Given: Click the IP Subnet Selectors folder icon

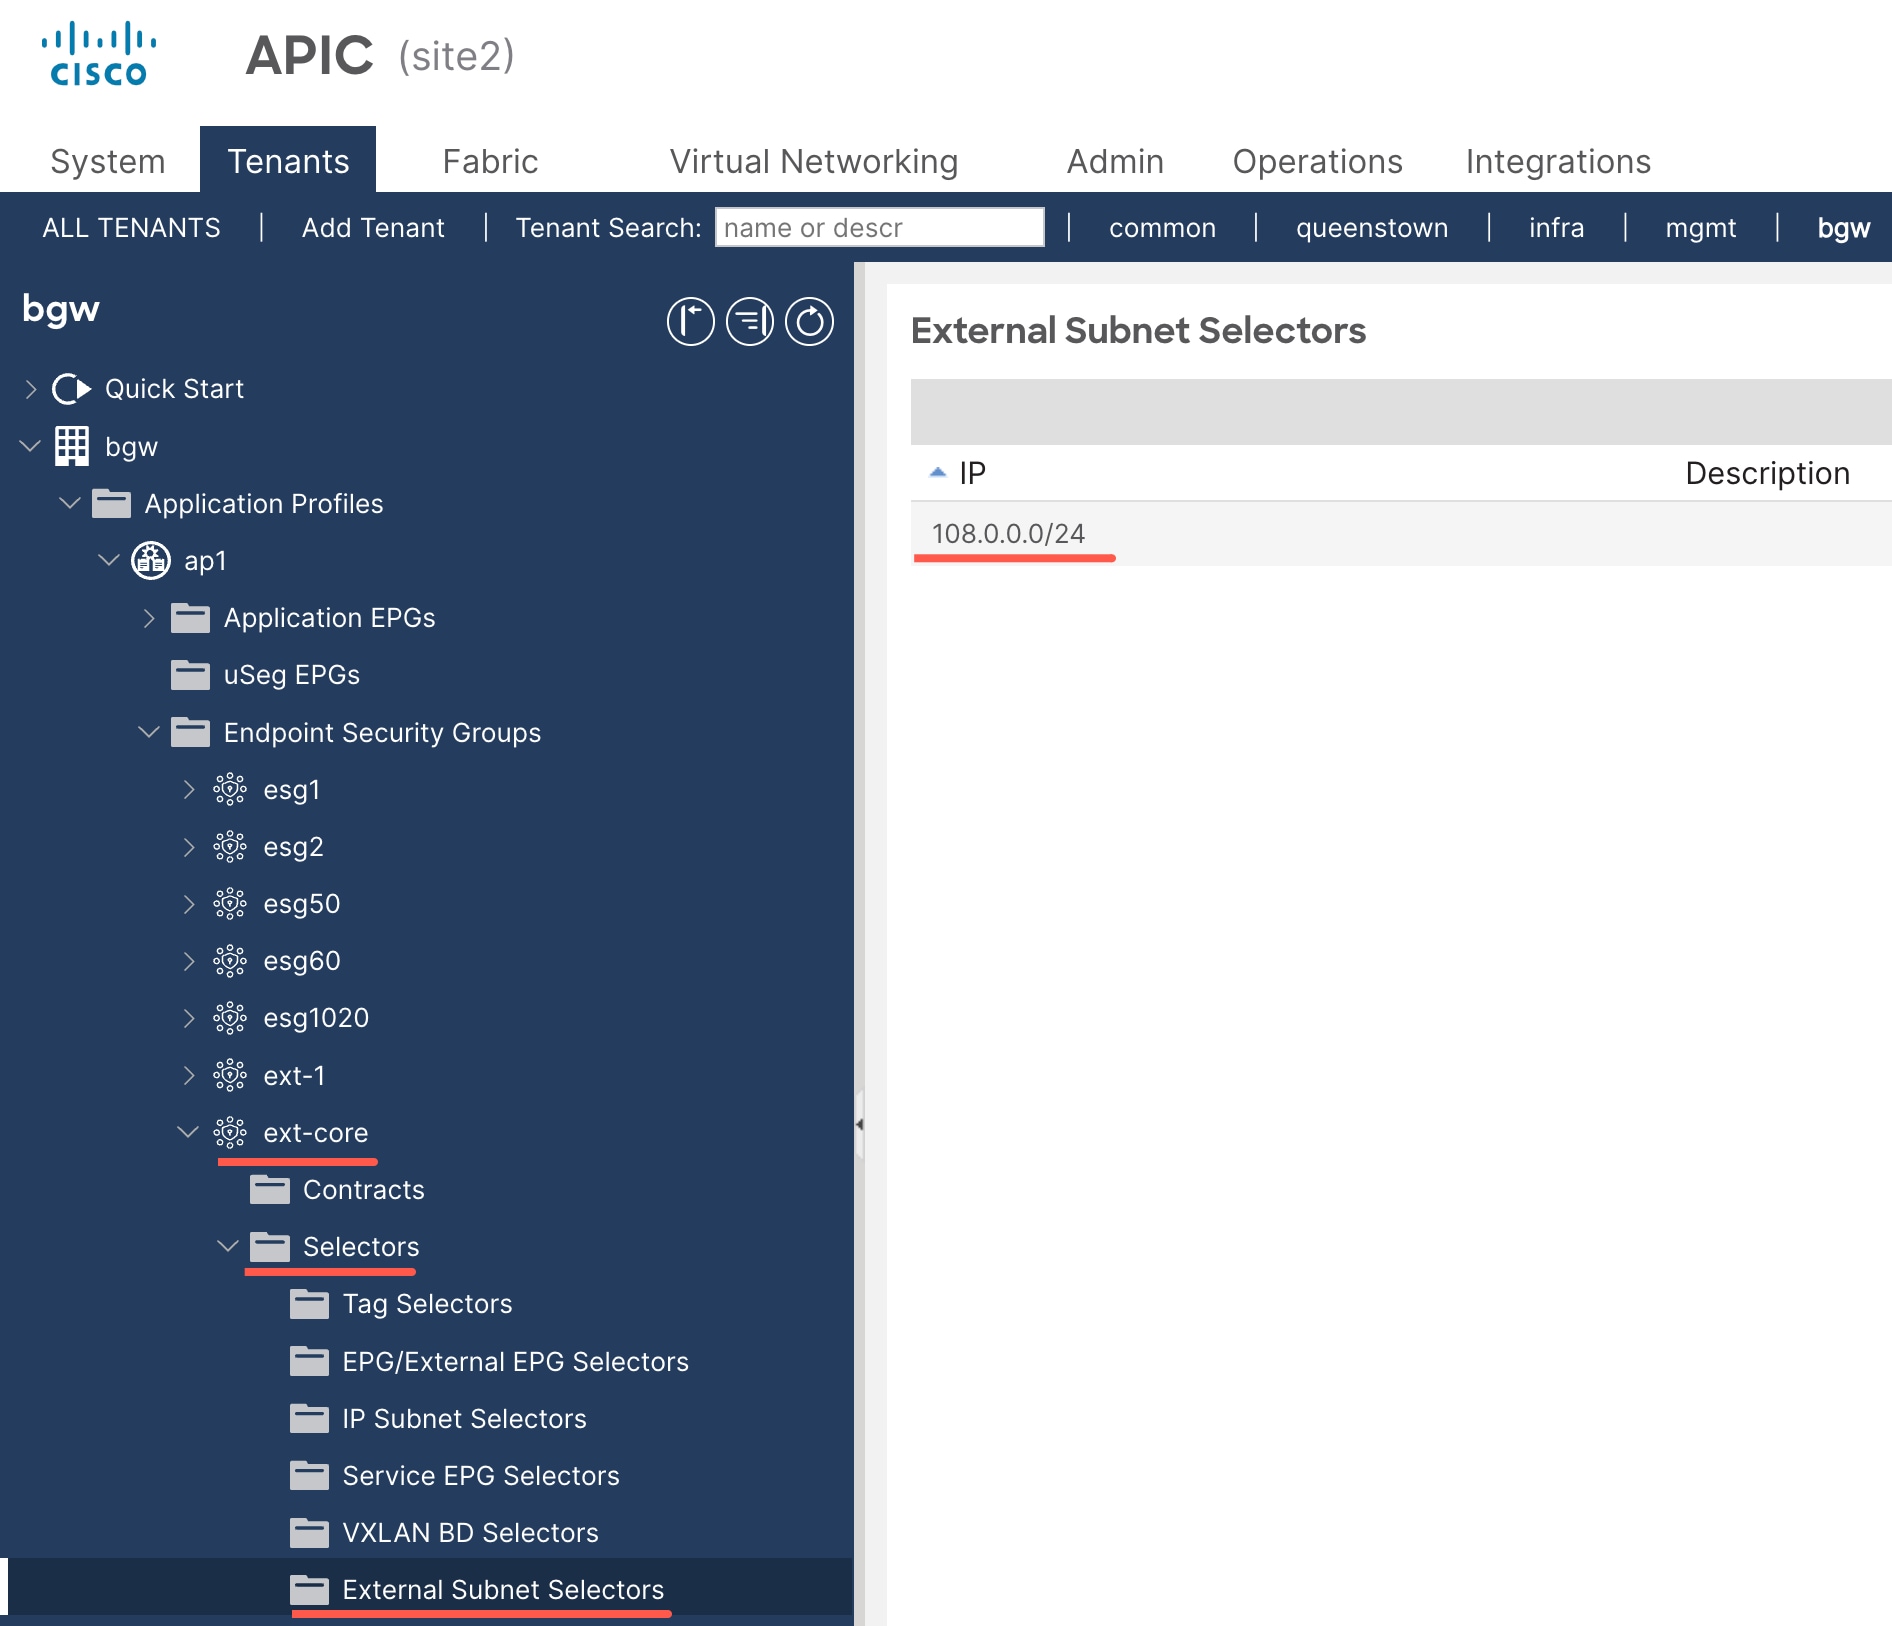Looking at the screenshot, I should (309, 1419).
